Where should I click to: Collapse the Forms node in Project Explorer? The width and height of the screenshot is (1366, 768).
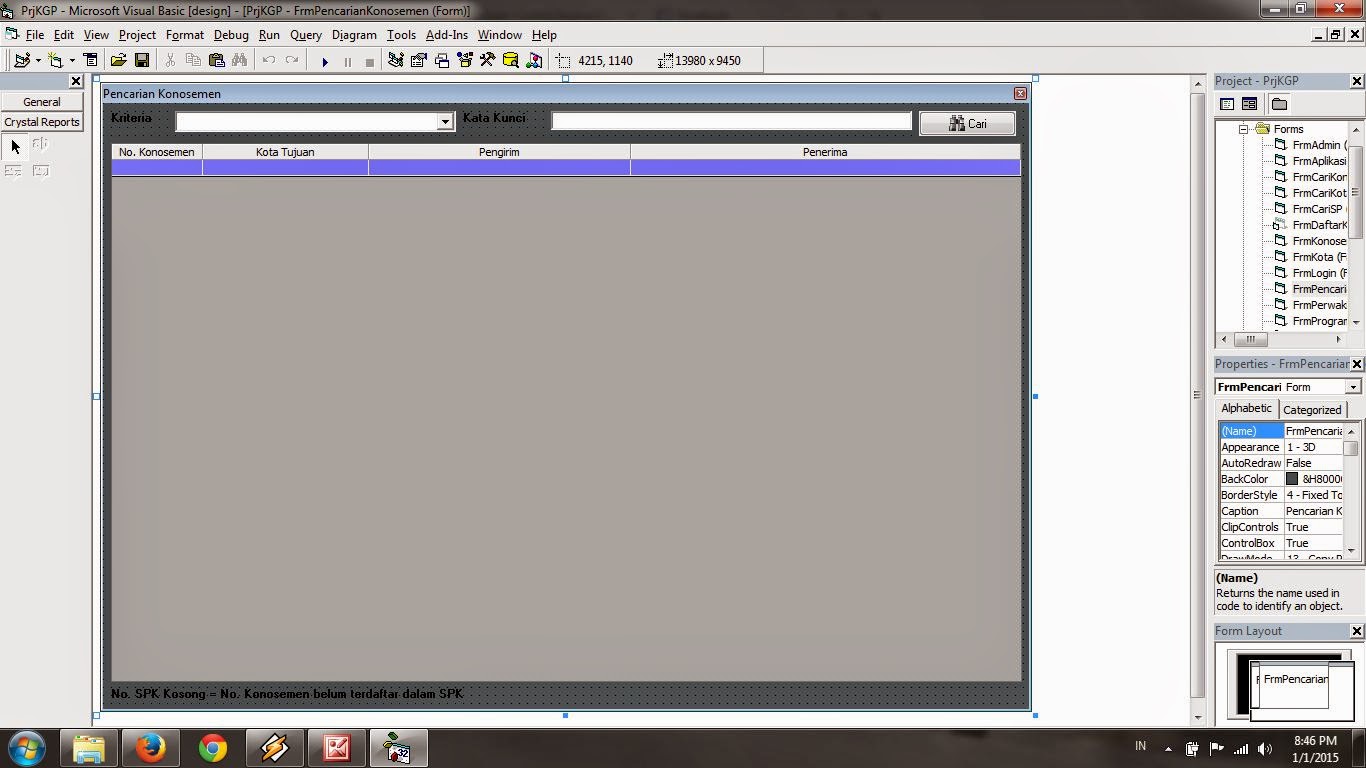[x=1243, y=128]
